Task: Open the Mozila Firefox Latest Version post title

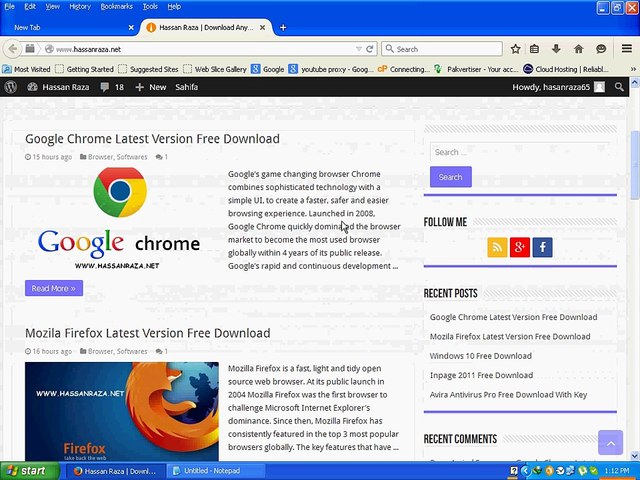Action: tap(148, 333)
